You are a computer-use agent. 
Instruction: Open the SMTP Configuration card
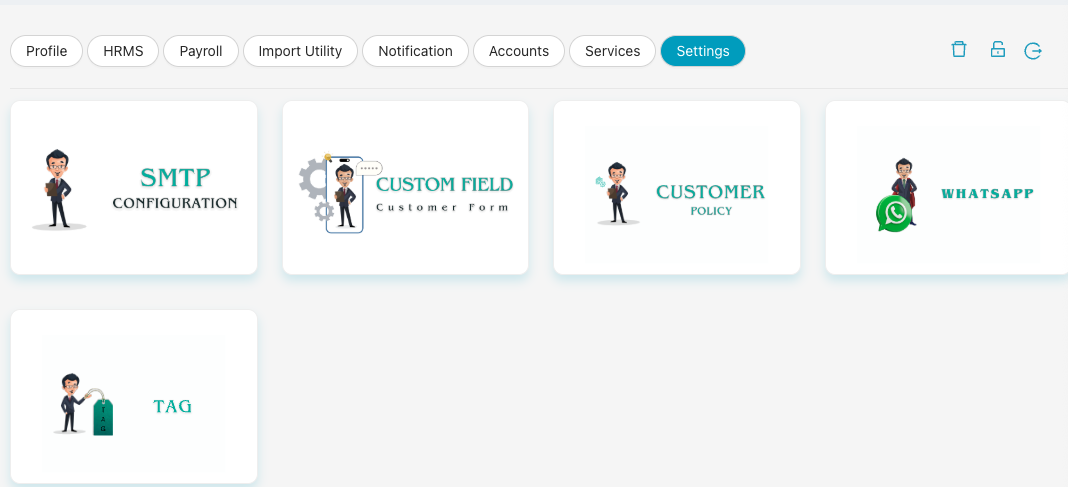(x=134, y=188)
